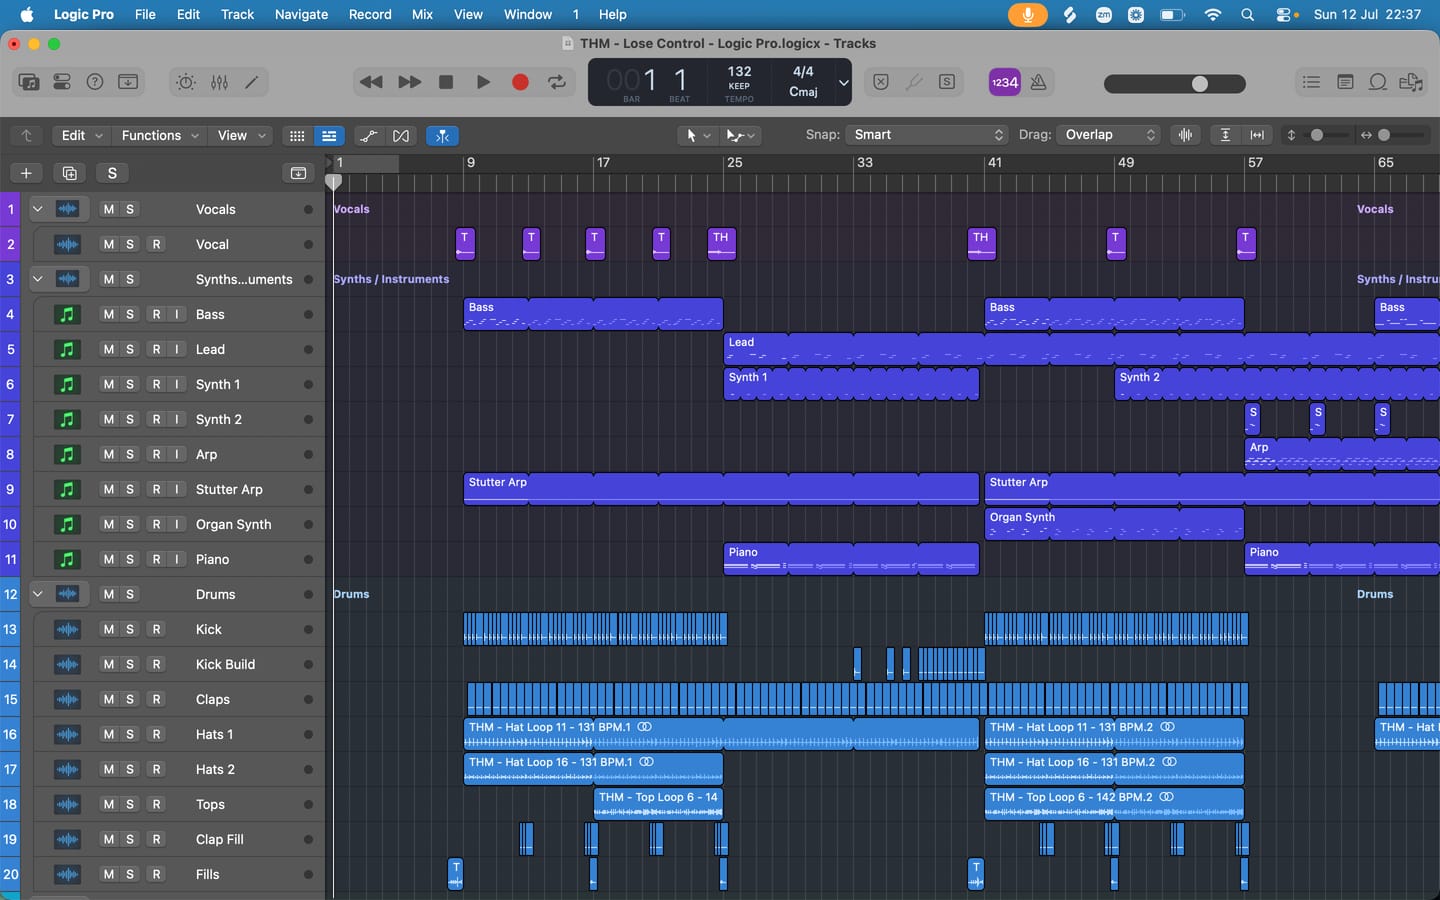Show Global Tracks button

[x=298, y=173]
